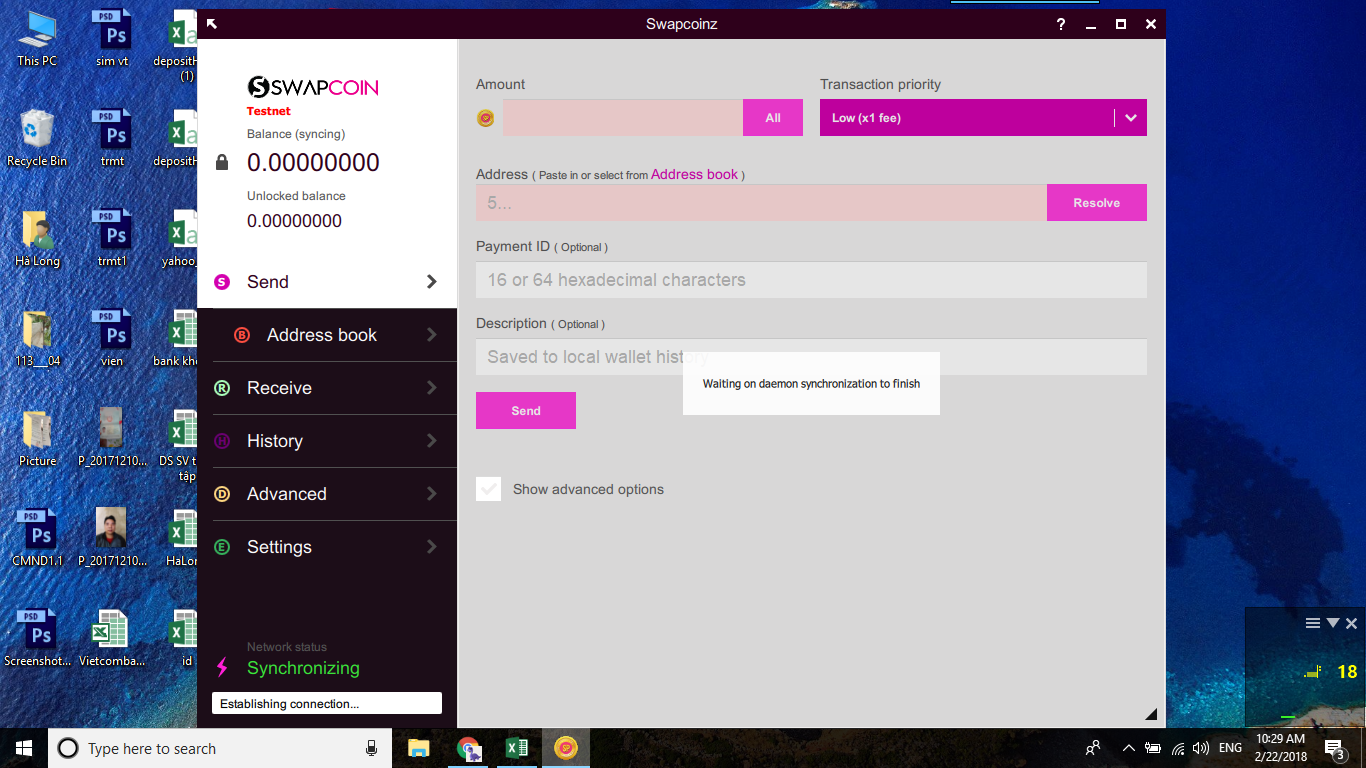The image size is (1366, 768).
Task: Open help with the question mark icon
Action: (1061, 24)
